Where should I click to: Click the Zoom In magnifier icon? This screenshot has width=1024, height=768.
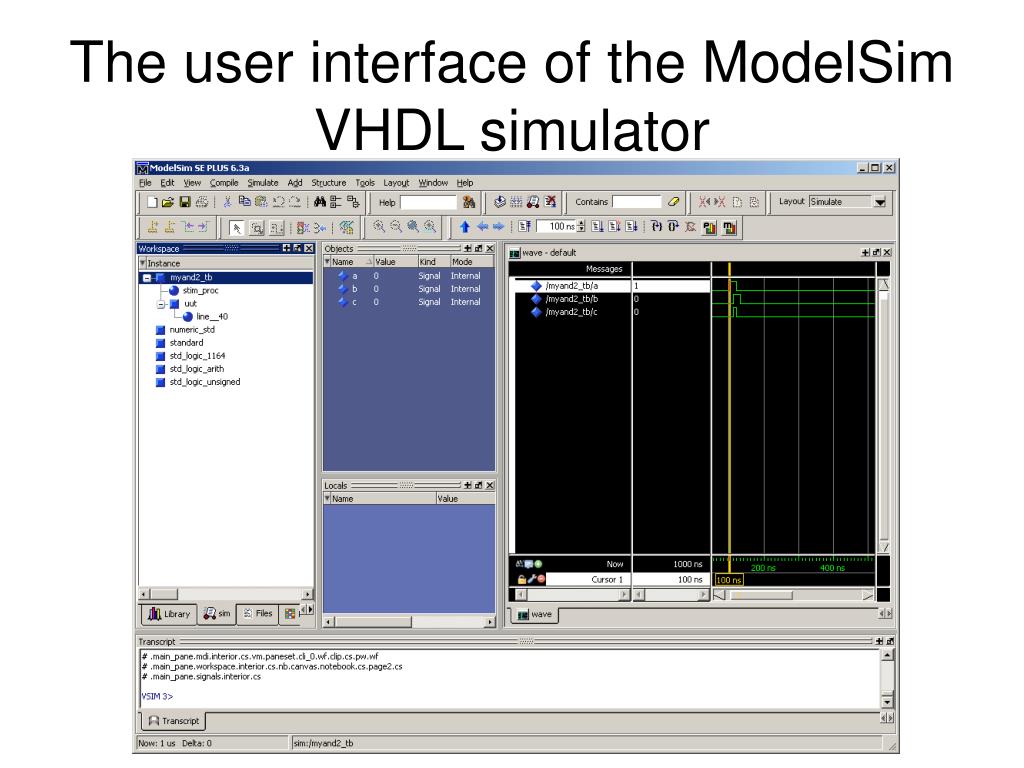[x=379, y=227]
